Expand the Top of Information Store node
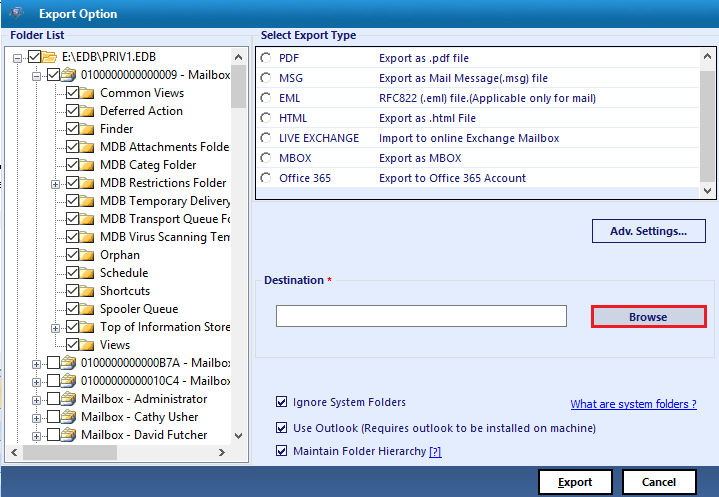 (55, 328)
